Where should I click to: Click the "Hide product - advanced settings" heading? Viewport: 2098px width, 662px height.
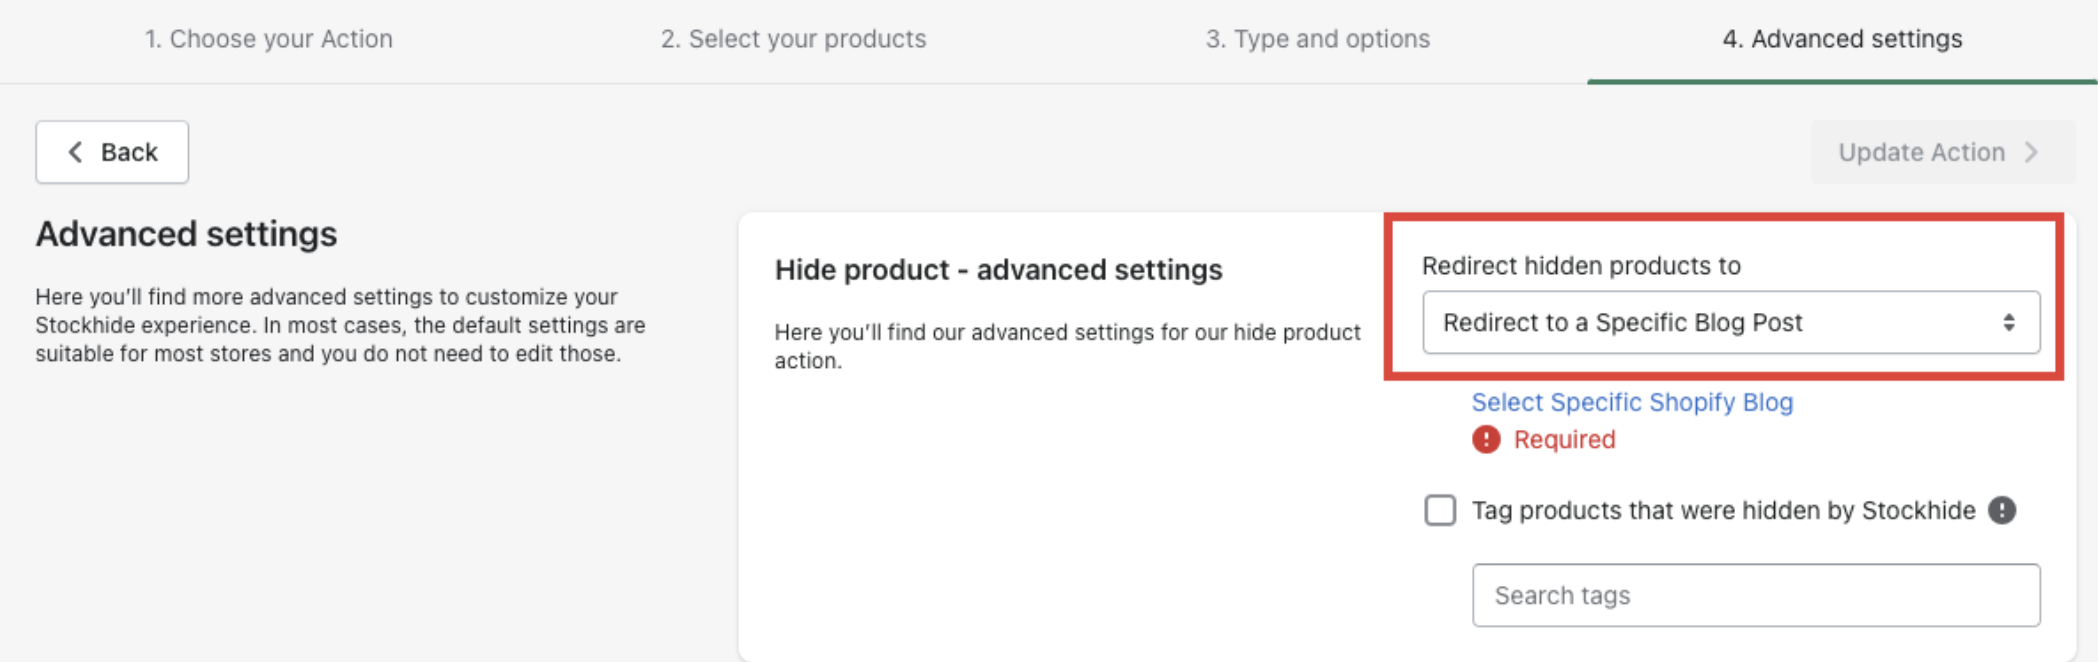998,270
